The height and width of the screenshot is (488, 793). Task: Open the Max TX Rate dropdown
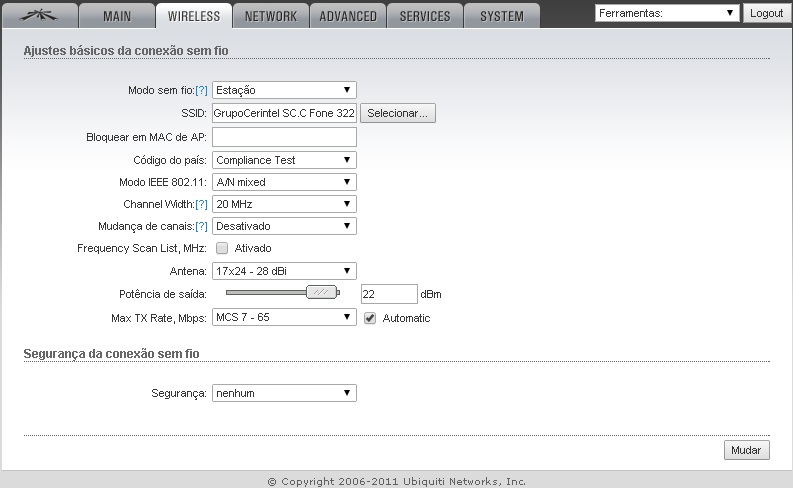(284, 317)
